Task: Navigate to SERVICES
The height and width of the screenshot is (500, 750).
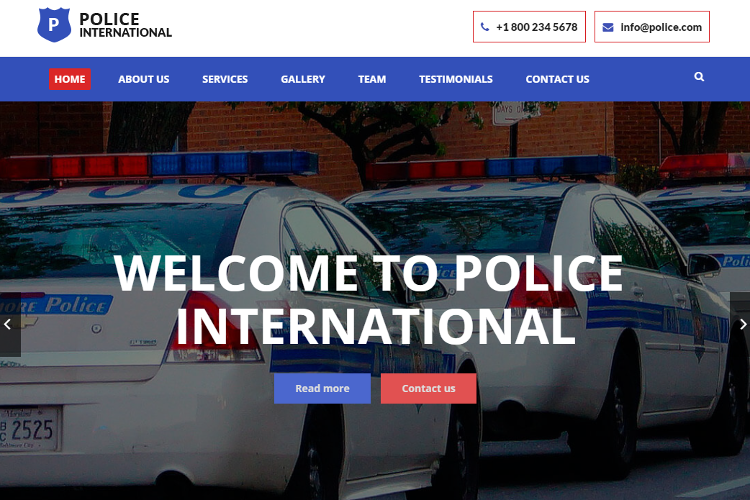Action: click(225, 79)
